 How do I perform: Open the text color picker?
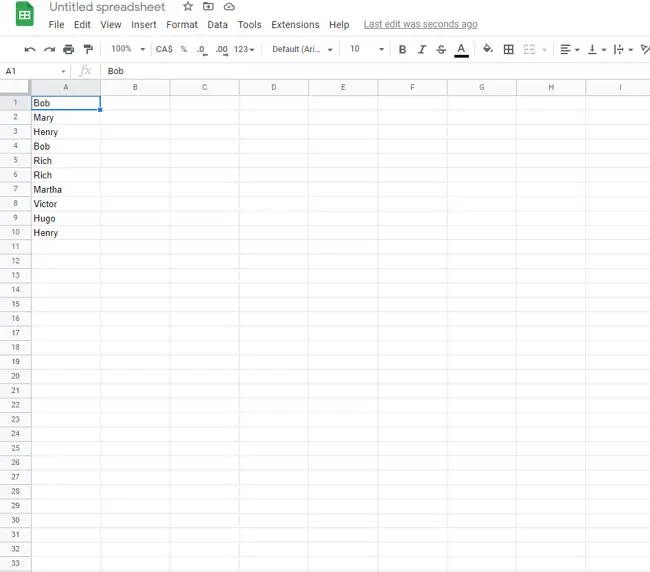point(461,49)
